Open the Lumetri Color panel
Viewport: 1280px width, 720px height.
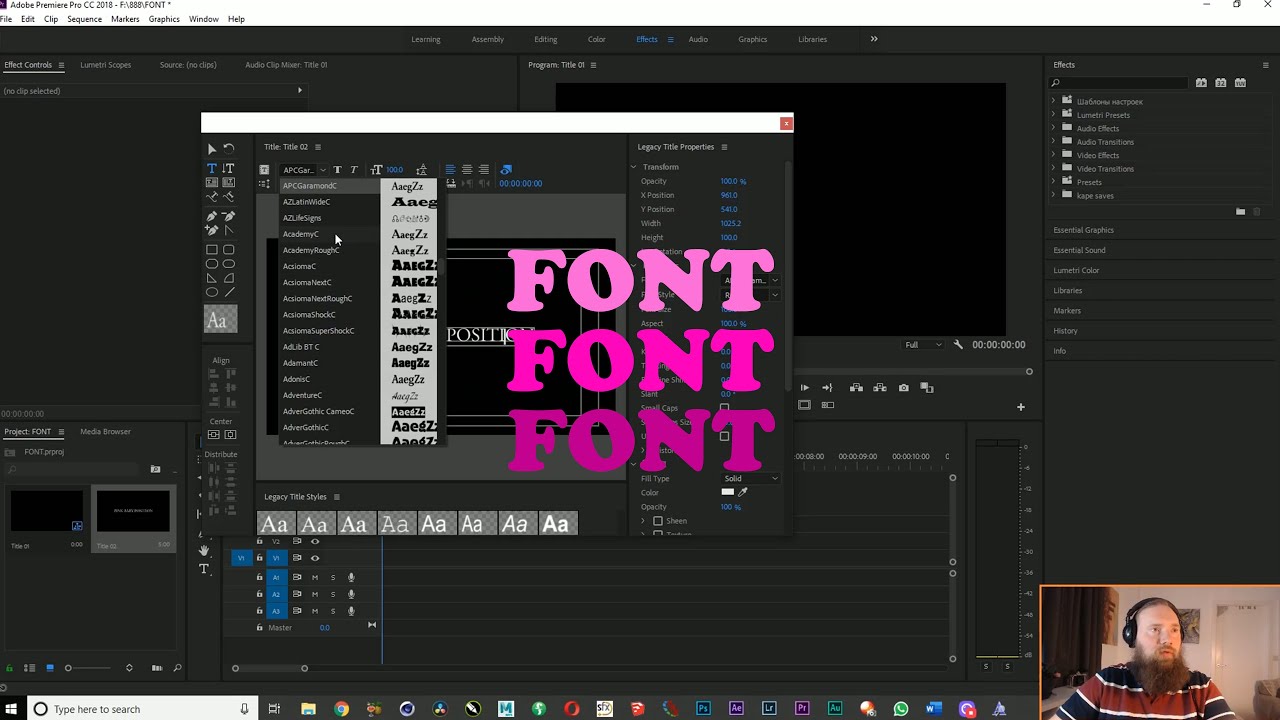[1076, 270]
